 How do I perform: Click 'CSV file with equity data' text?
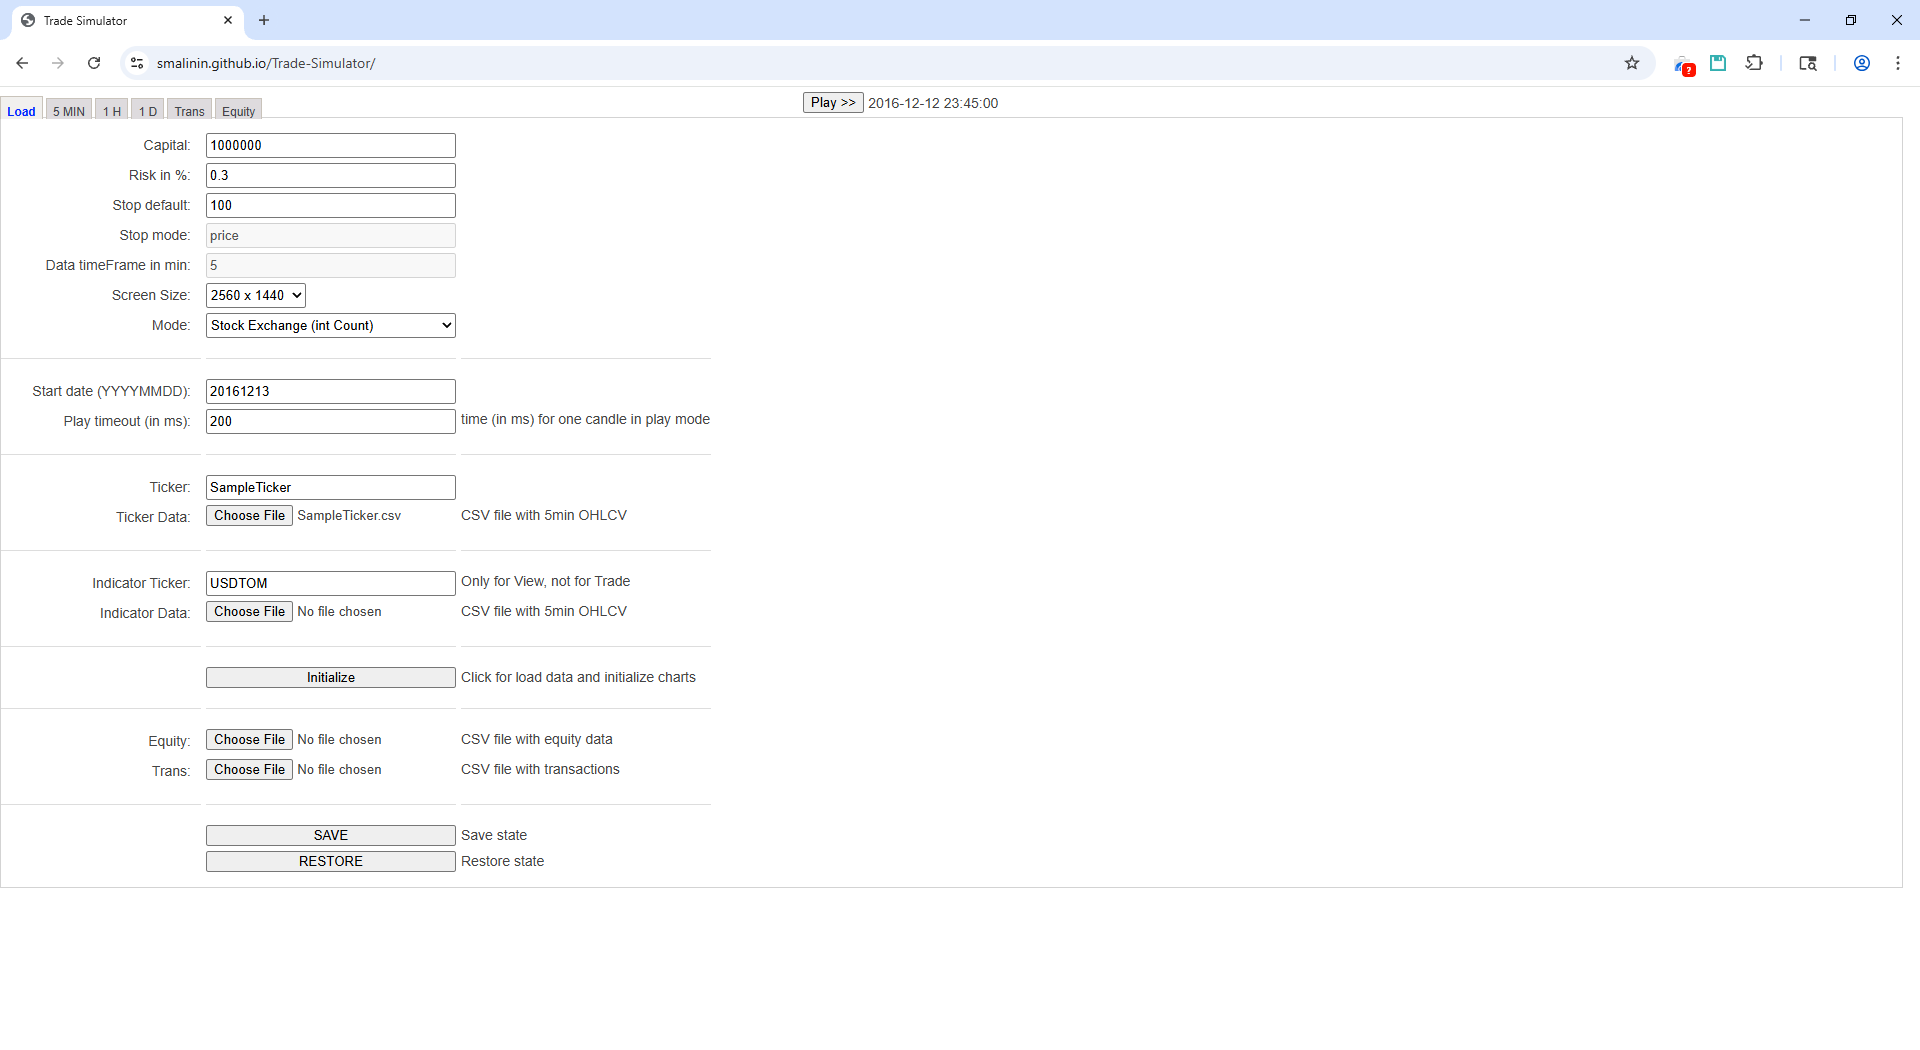click(x=537, y=739)
